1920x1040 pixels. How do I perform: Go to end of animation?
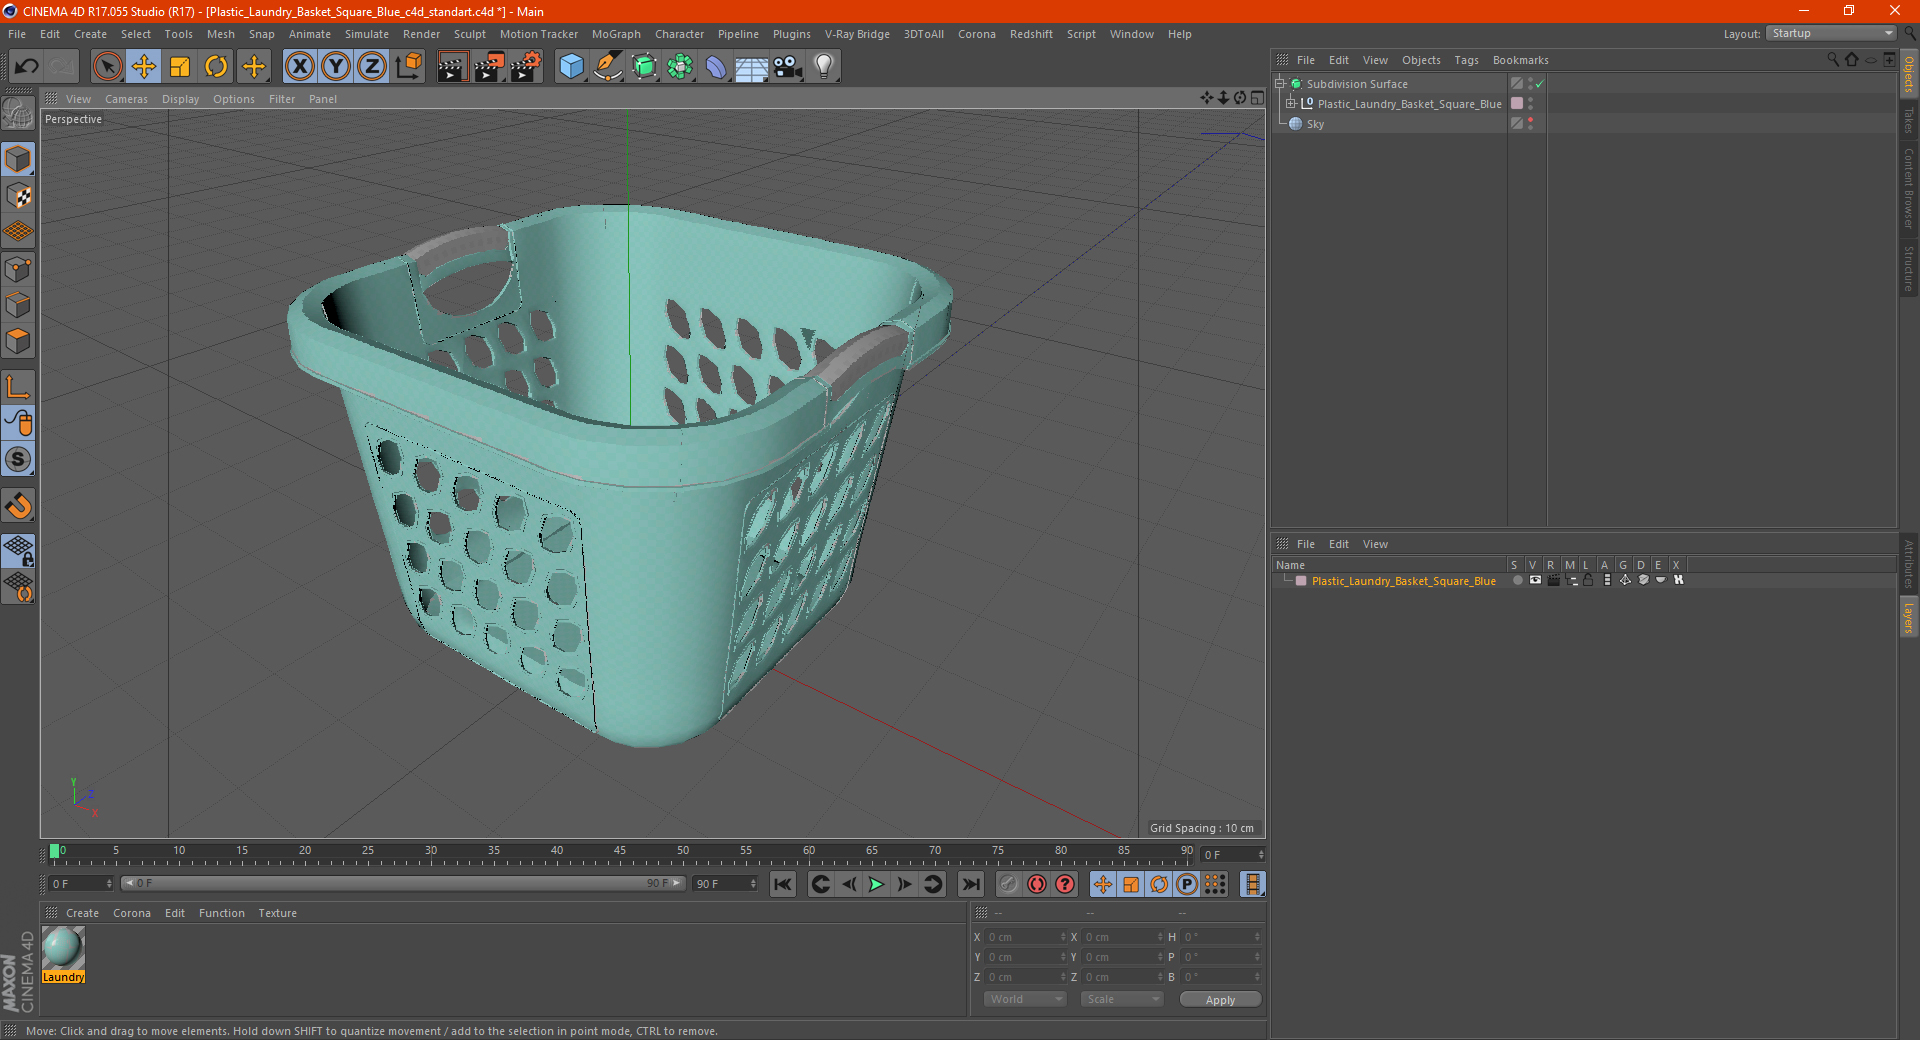(970, 884)
